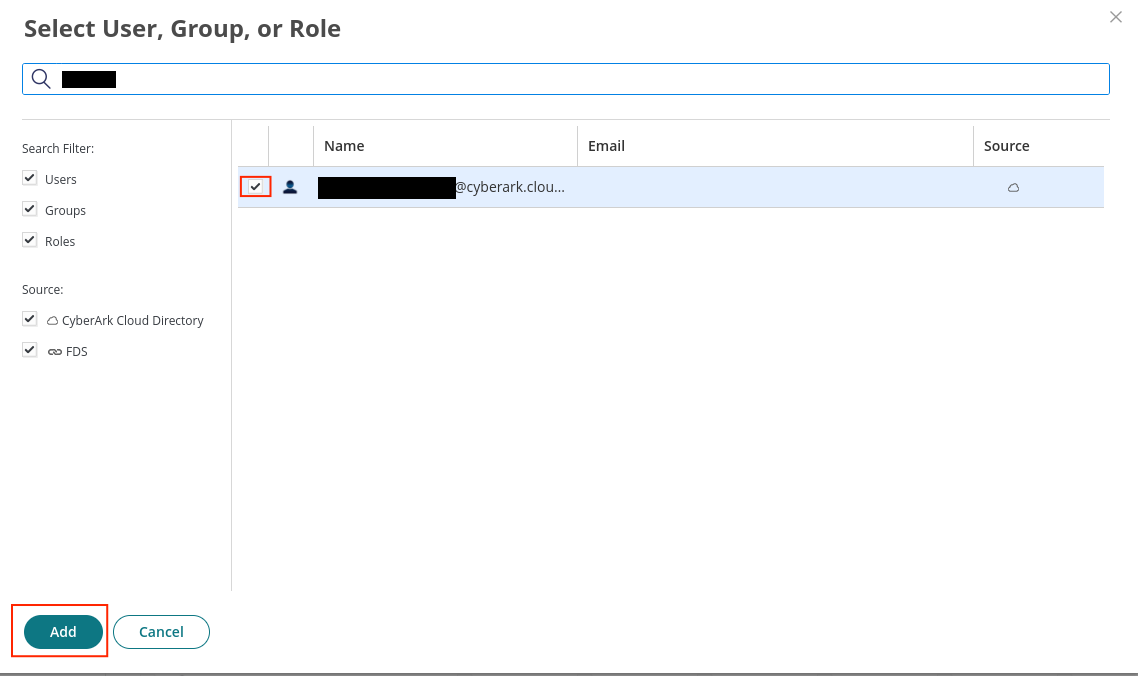The image size is (1138, 676).
Task: Deselect the user row checkbox
Action: 255,187
